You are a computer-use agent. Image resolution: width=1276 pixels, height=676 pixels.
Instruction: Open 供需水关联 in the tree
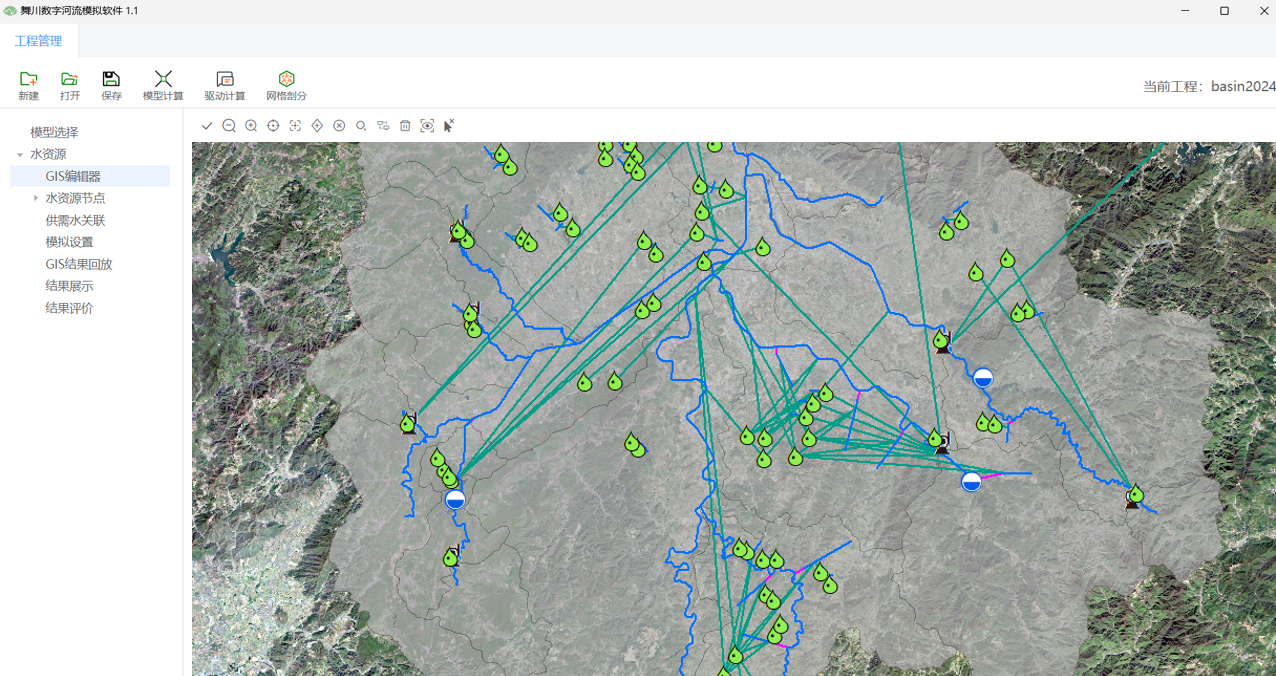click(x=75, y=220)
